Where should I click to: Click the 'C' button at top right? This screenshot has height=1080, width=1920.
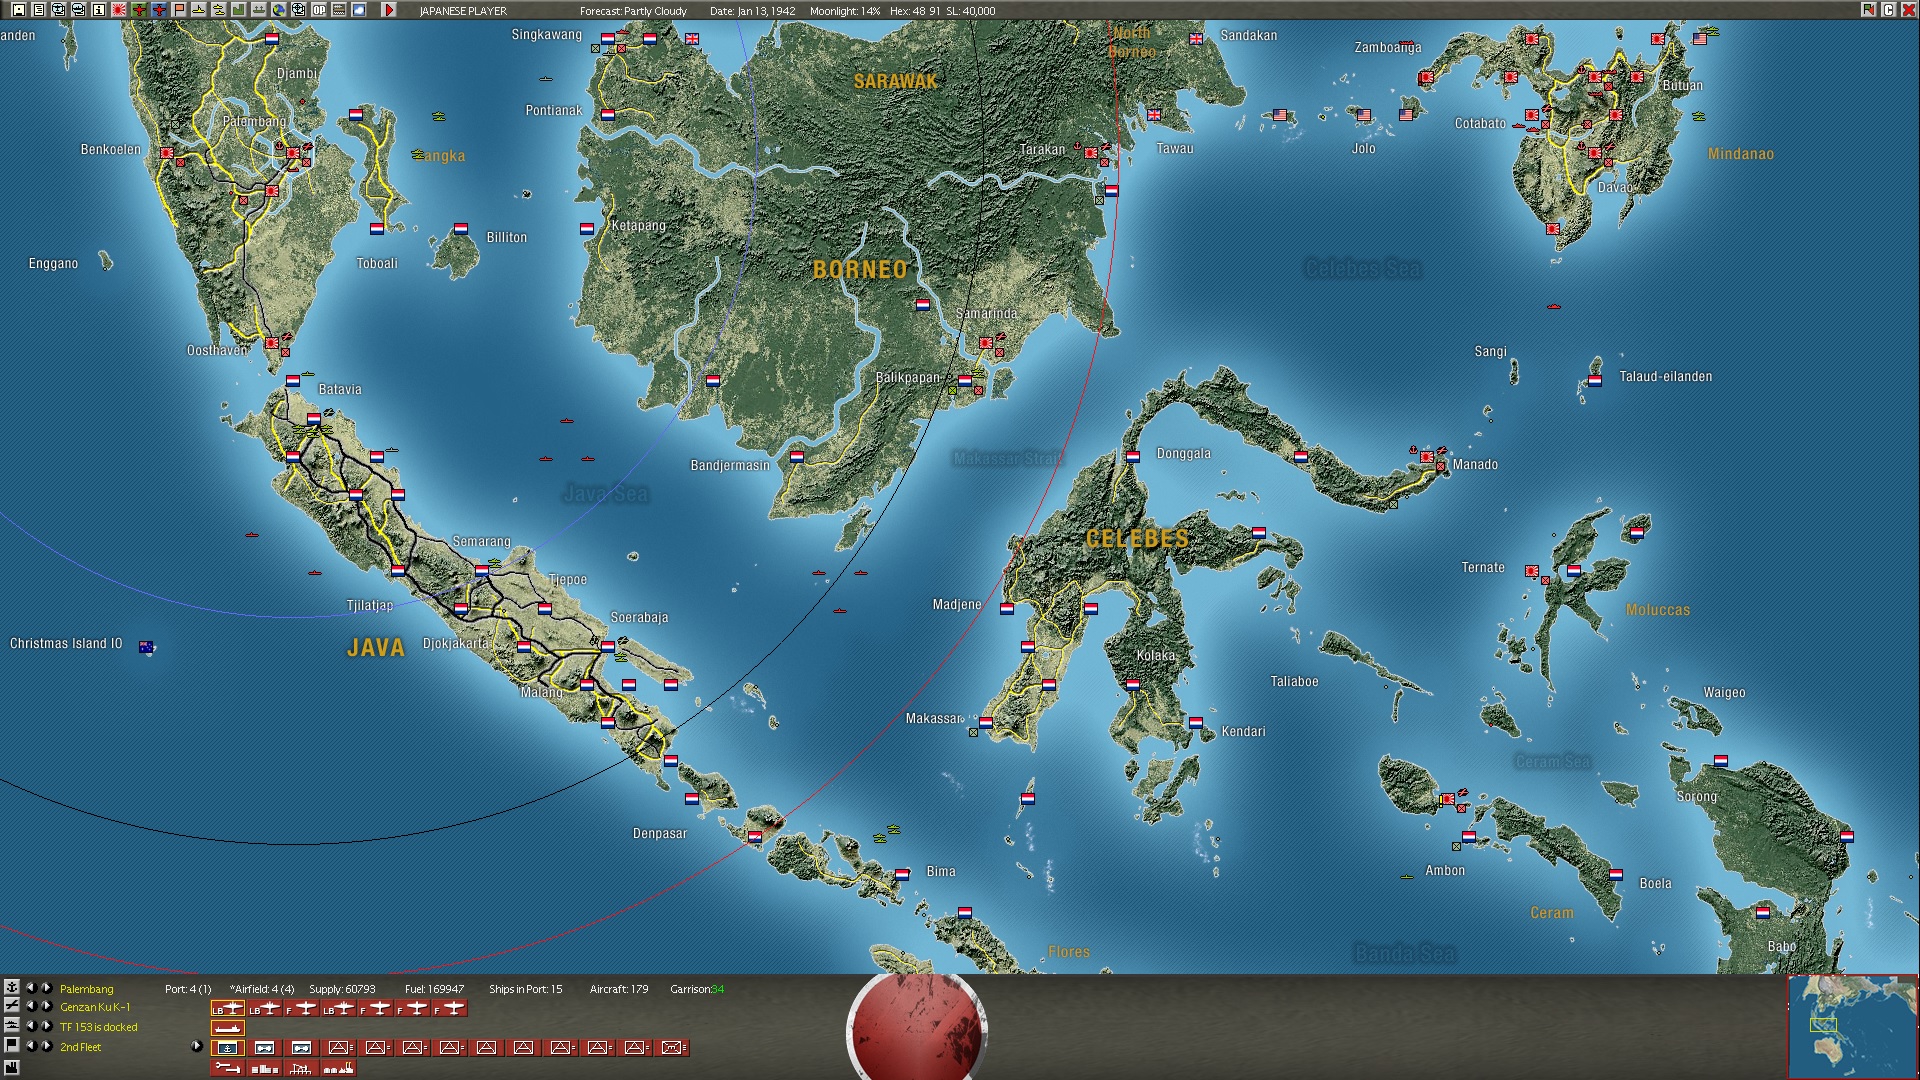click(1889, 10)
